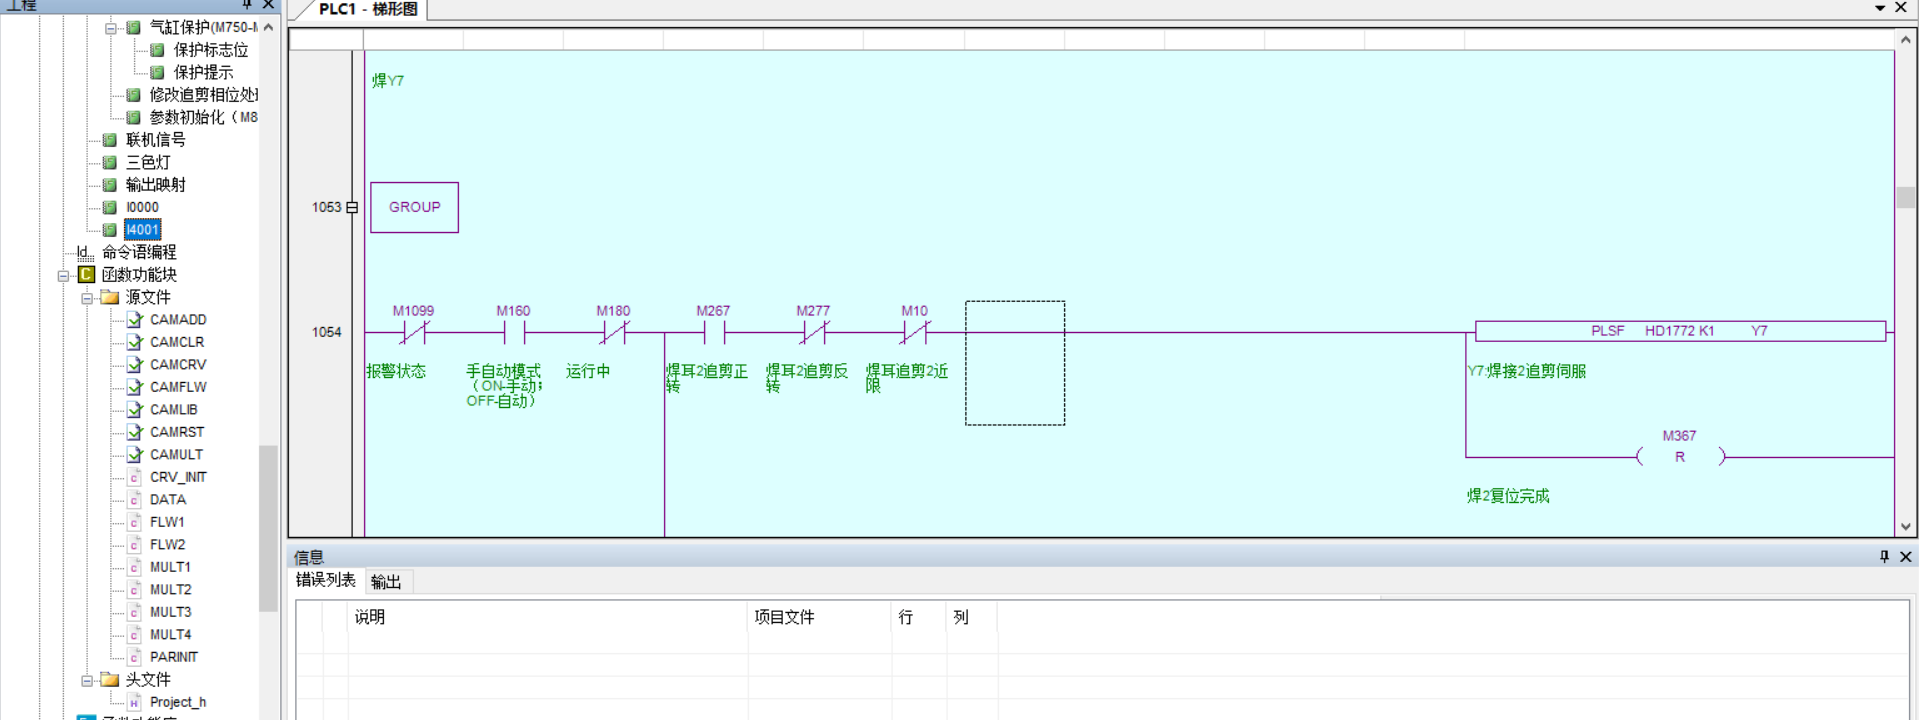Click ladder editor scrollbar down arrow
The width and height of the screenshot is (1919, 720).
(x=1905, y=526)
